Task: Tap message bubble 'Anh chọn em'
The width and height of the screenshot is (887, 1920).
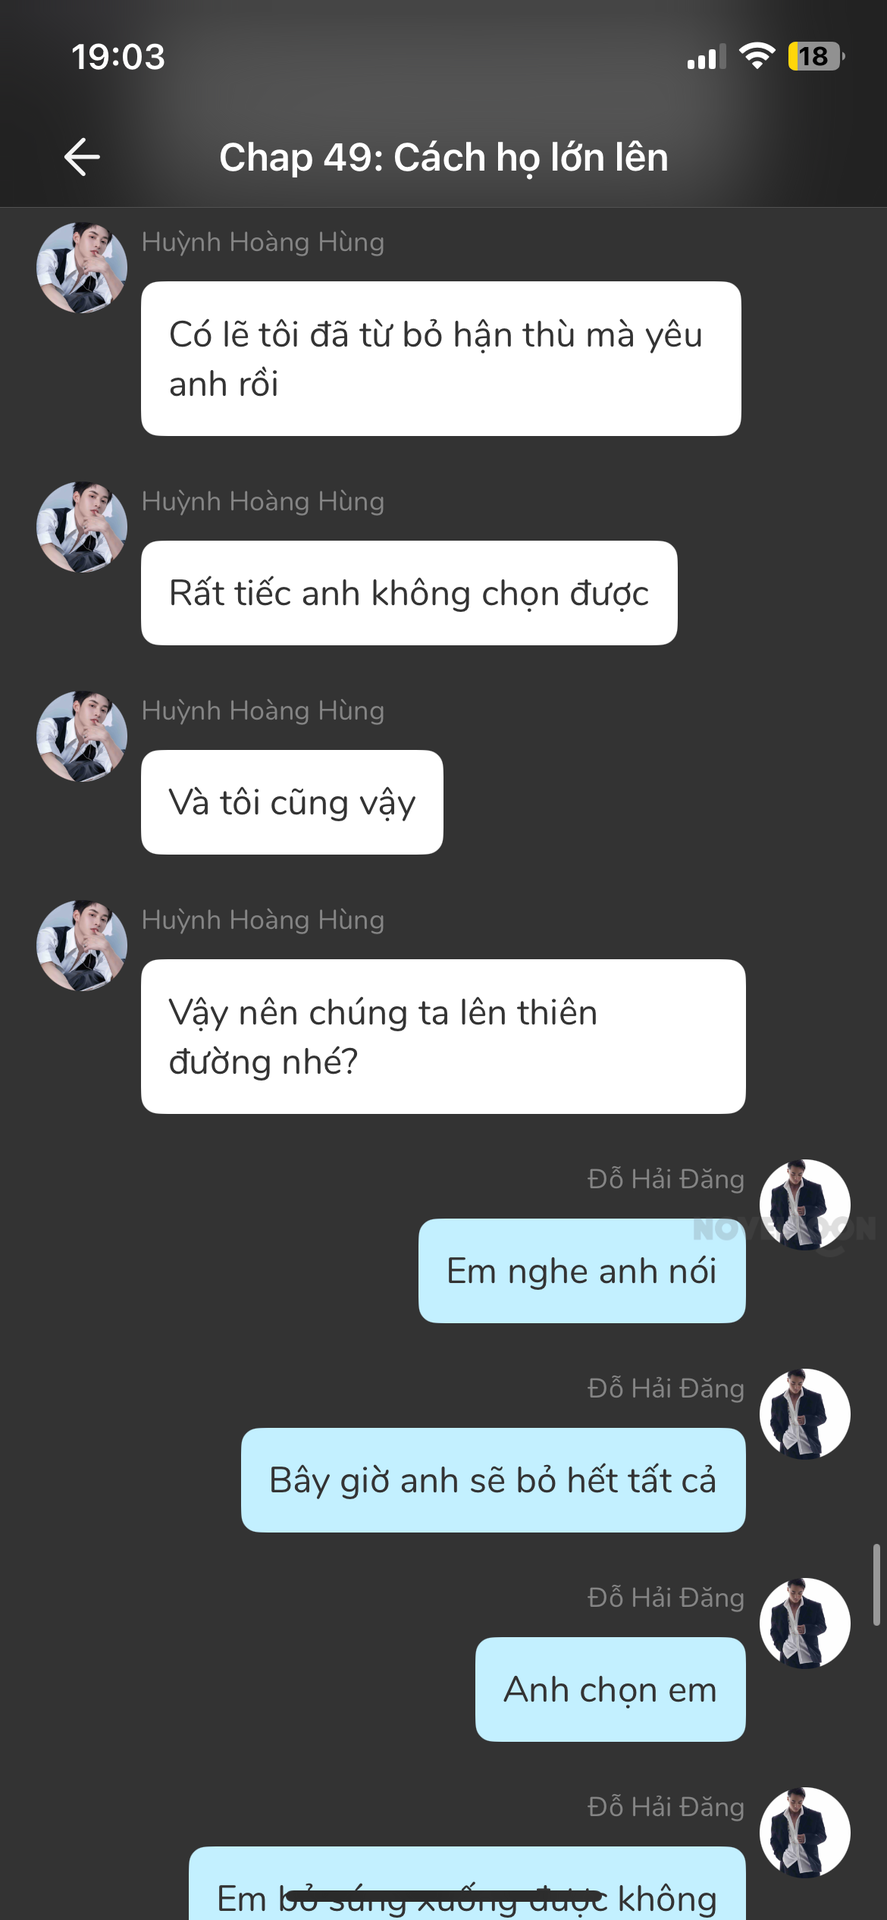Action: tap(610, 1689)
